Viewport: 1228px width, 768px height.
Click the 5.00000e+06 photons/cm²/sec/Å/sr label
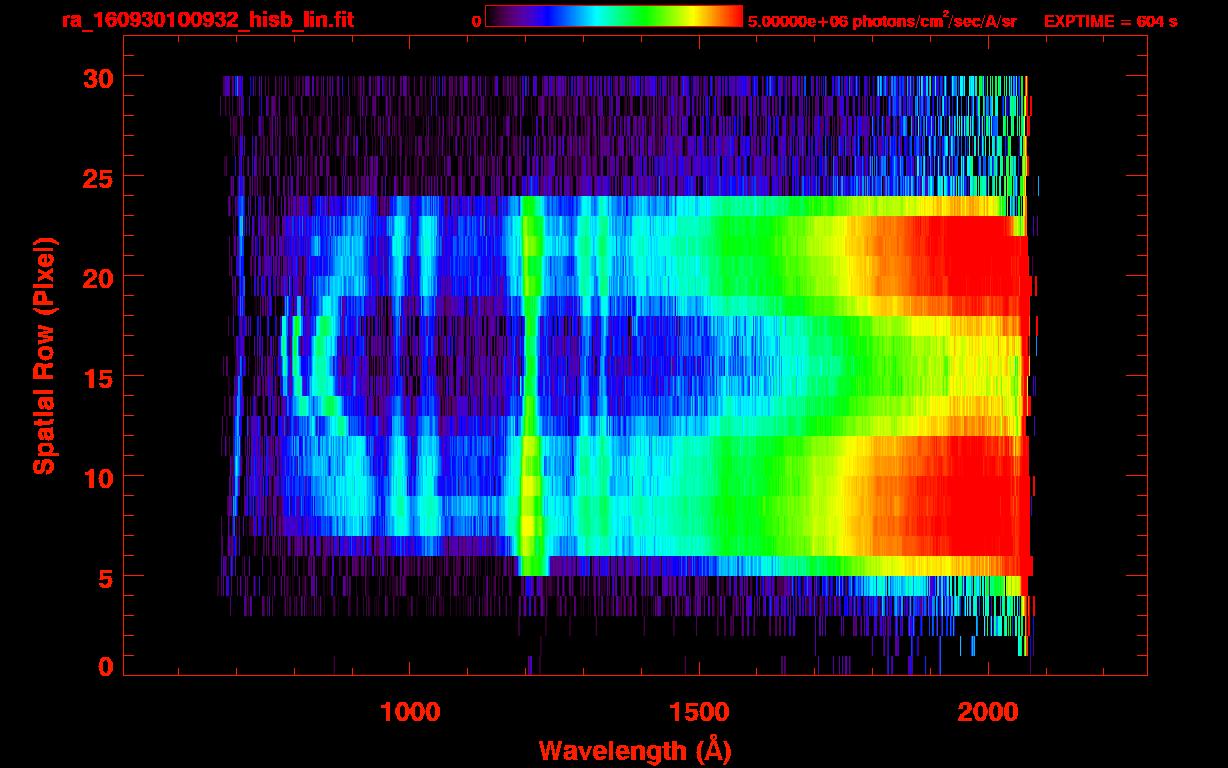coord(882,20)
